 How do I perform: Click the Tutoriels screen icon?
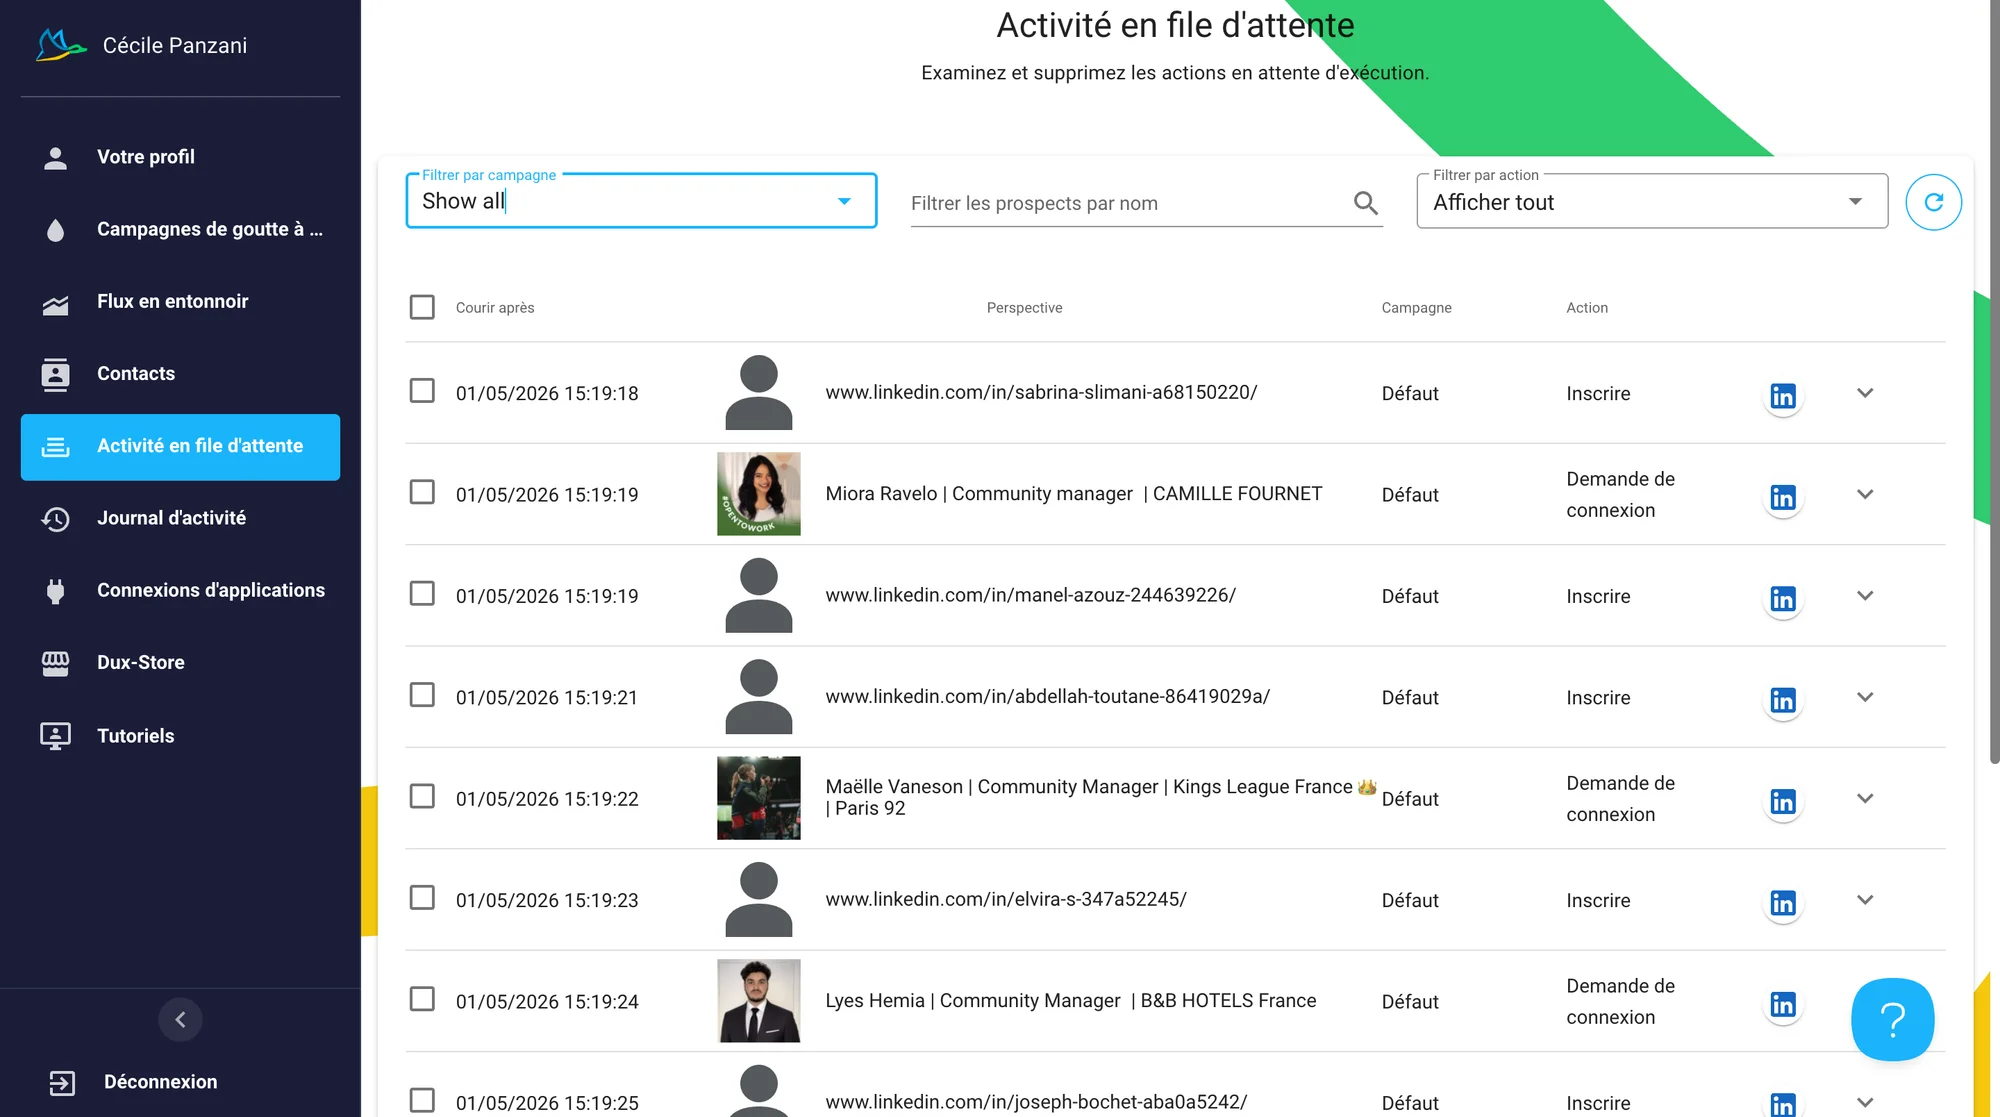pos(56,736)
